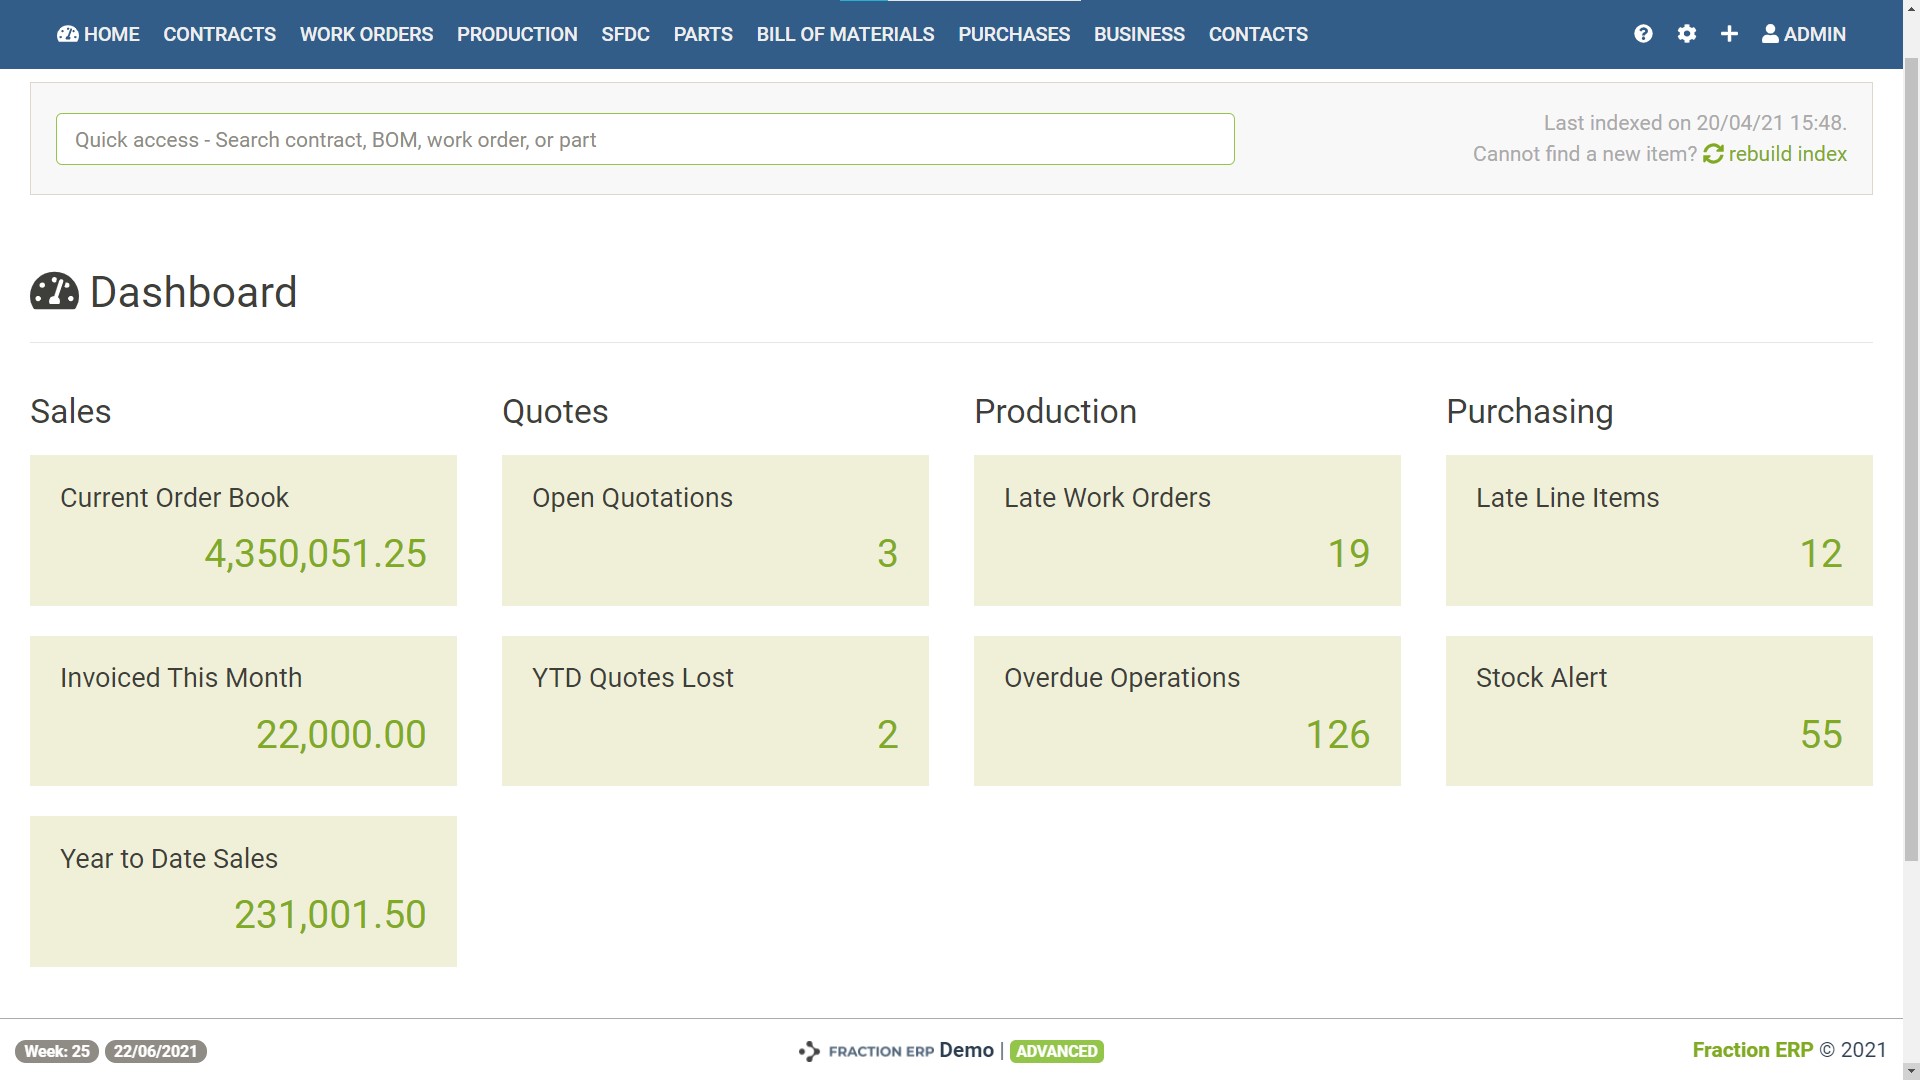Click the ADVANCED badge in the footer
1920x1080 pixels.
(1057, 1051)
